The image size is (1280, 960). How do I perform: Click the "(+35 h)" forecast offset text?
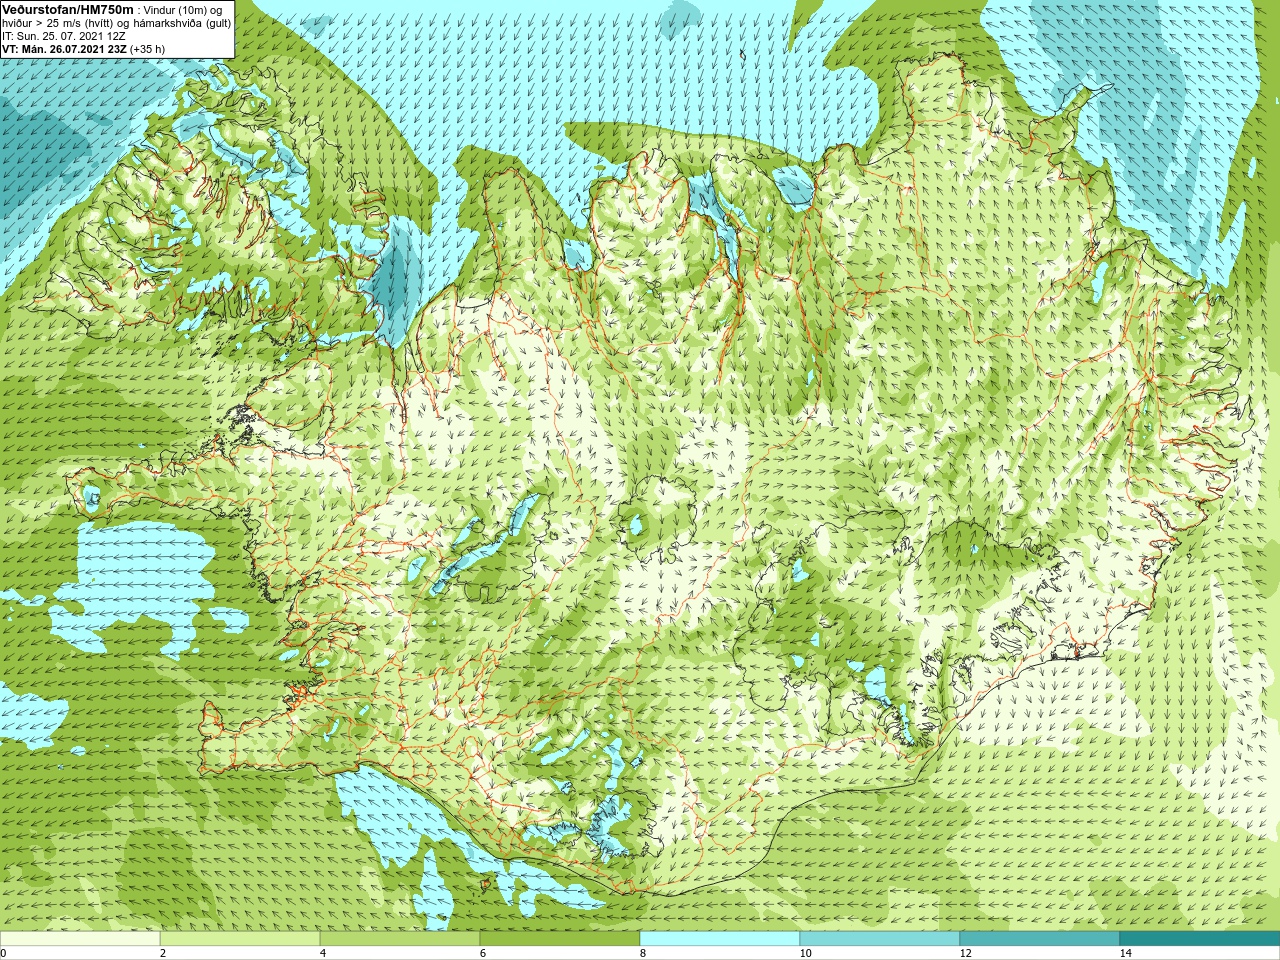pyautogui.click(x=147, y=49)
